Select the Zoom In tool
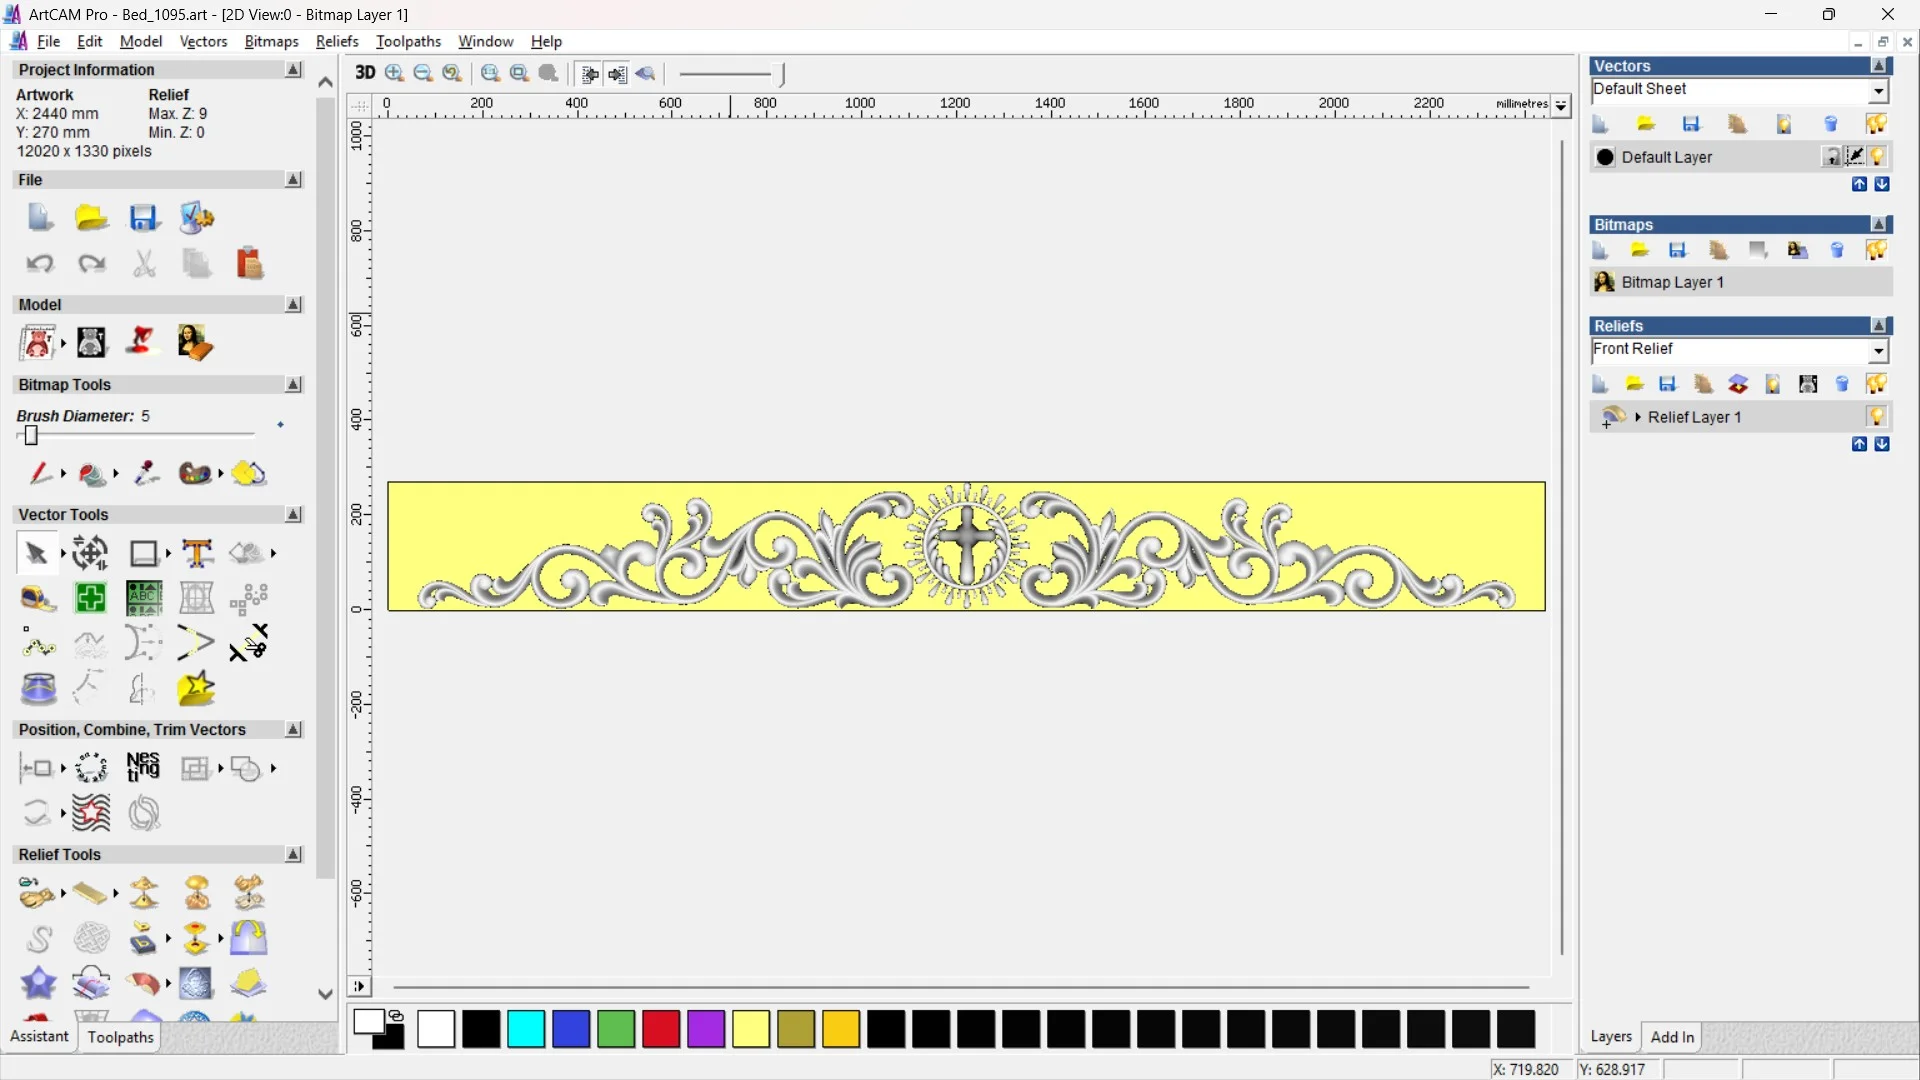The height and width of the screenshot is (1080, 1920). point(394,73)
